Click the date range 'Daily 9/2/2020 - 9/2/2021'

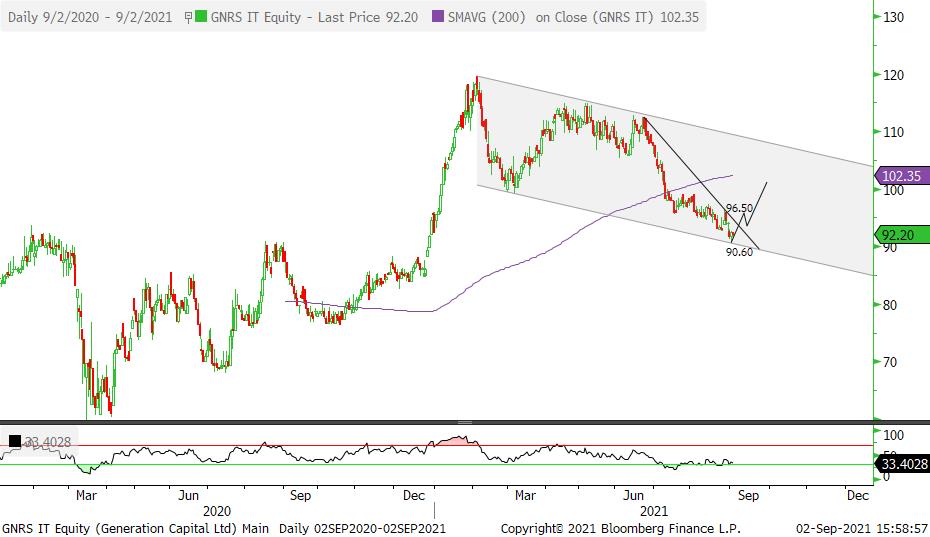pyautogui.click(x=90, y=17)
